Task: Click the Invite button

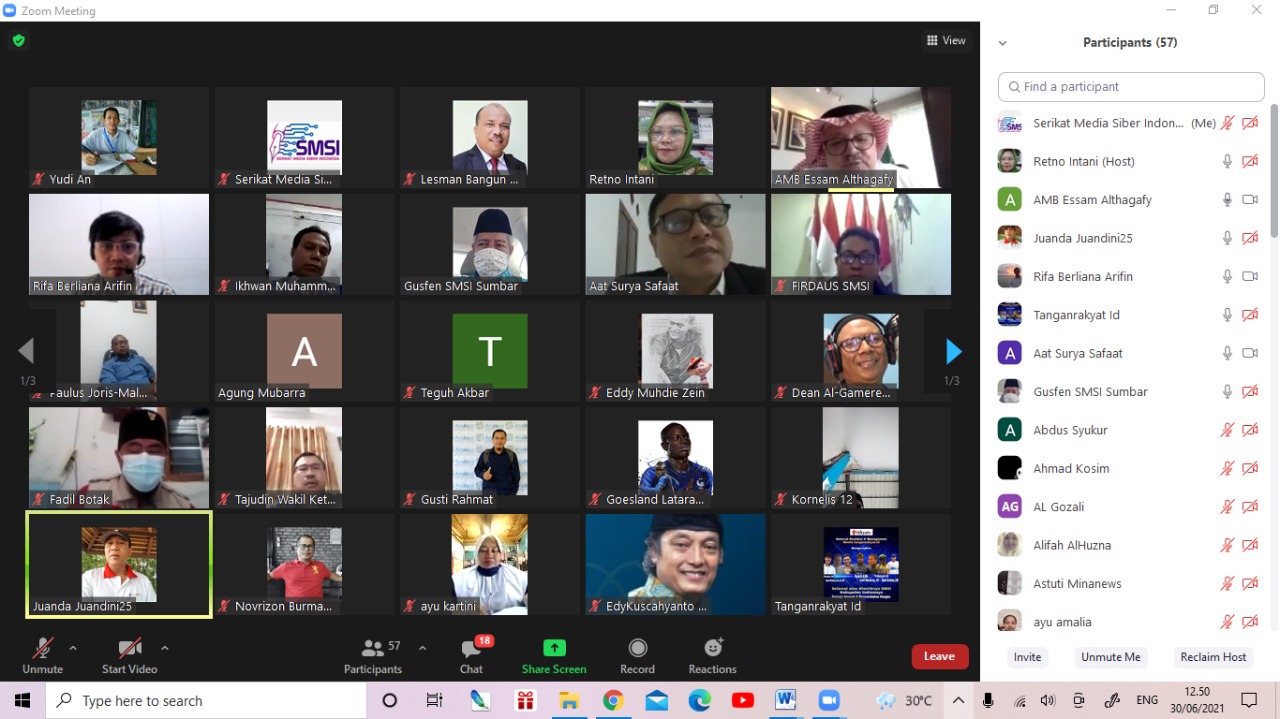Action: 1027,657
